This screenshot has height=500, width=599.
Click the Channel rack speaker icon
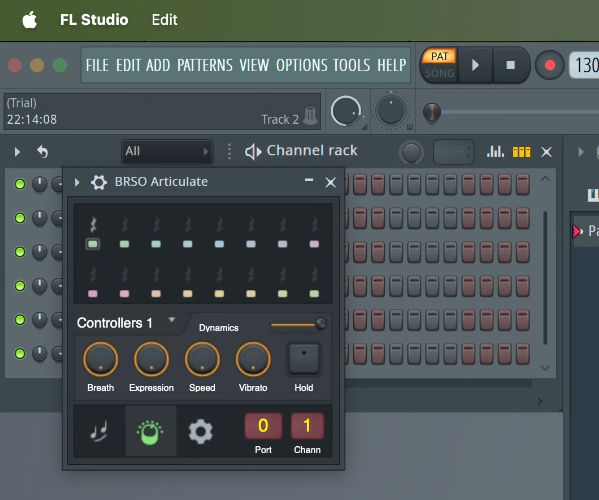(253, 152)
